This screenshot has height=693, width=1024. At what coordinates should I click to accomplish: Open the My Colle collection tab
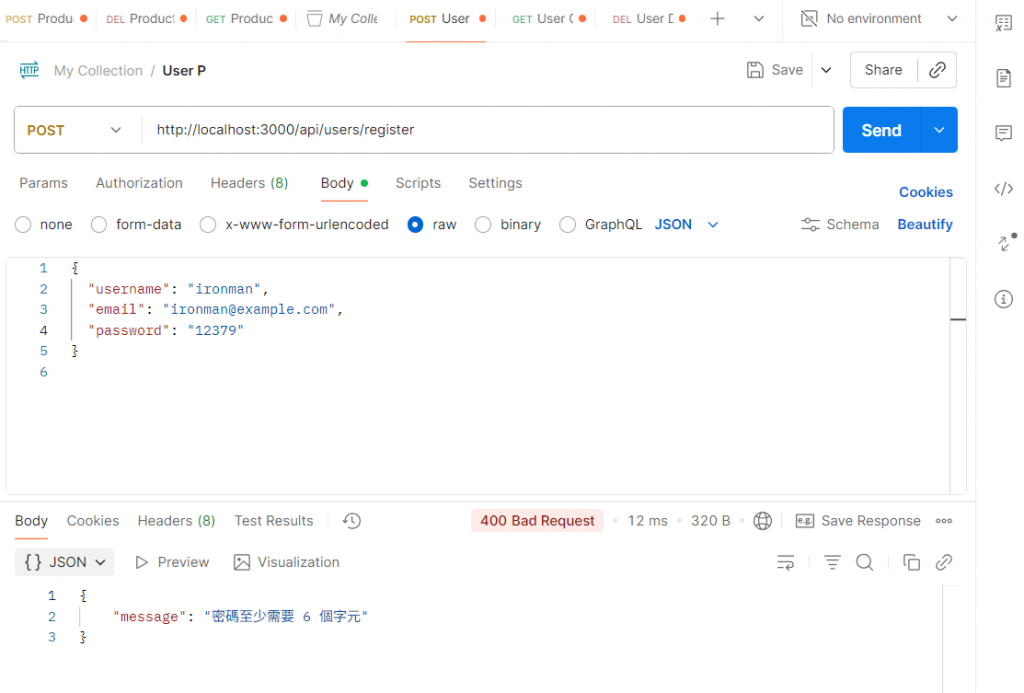344,19
